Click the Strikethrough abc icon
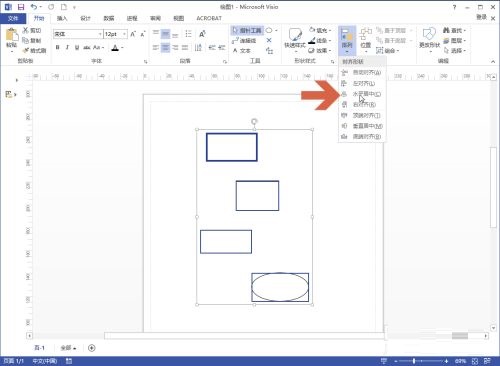The image size is (500, 366). (x=87, y=47)
